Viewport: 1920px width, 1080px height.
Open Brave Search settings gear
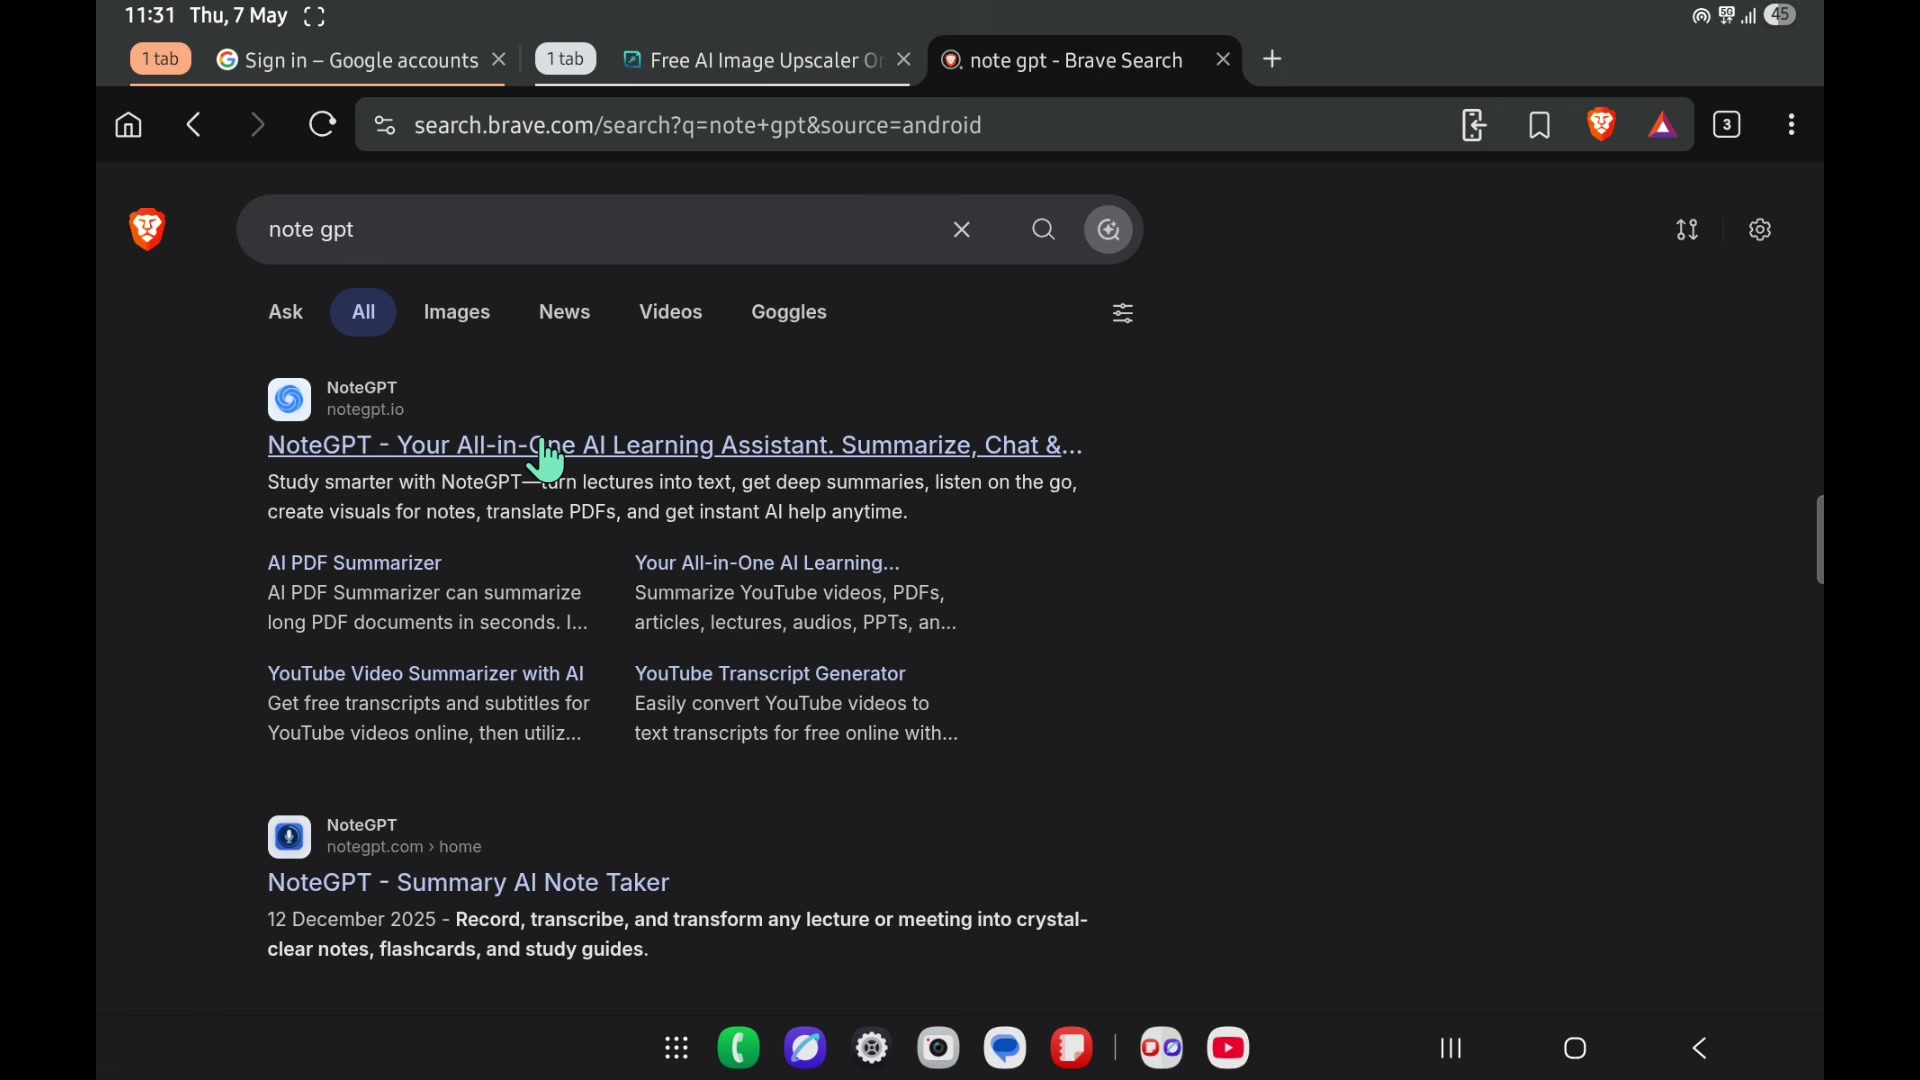tap(1762, 231)
